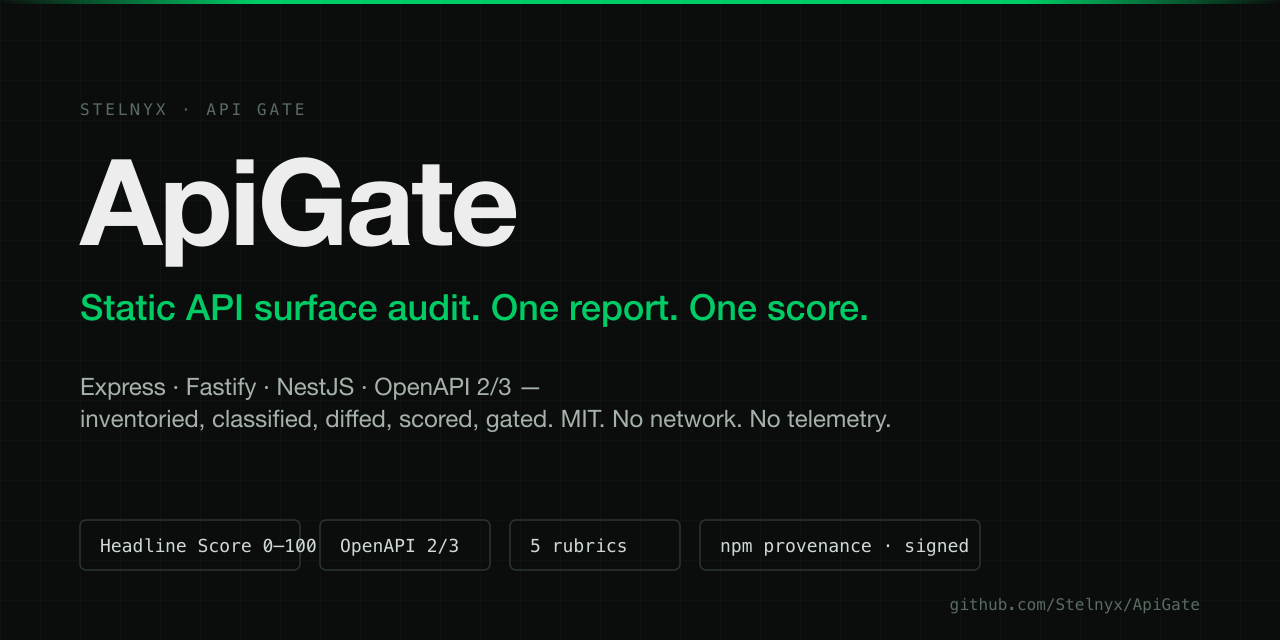Select the green Static API surface audit tagline

click(x=474, y=308)
